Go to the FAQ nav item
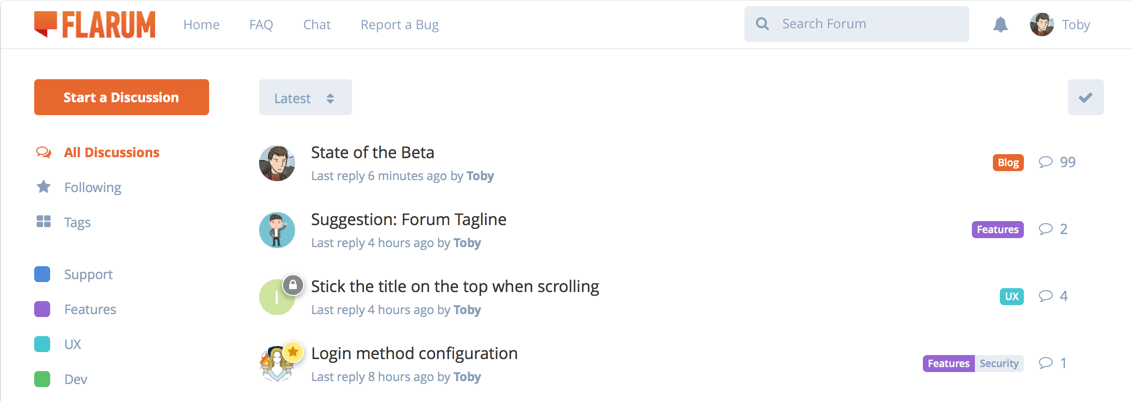The width and height of the screenshot is (1133, 401). click(x=261, y=25)
